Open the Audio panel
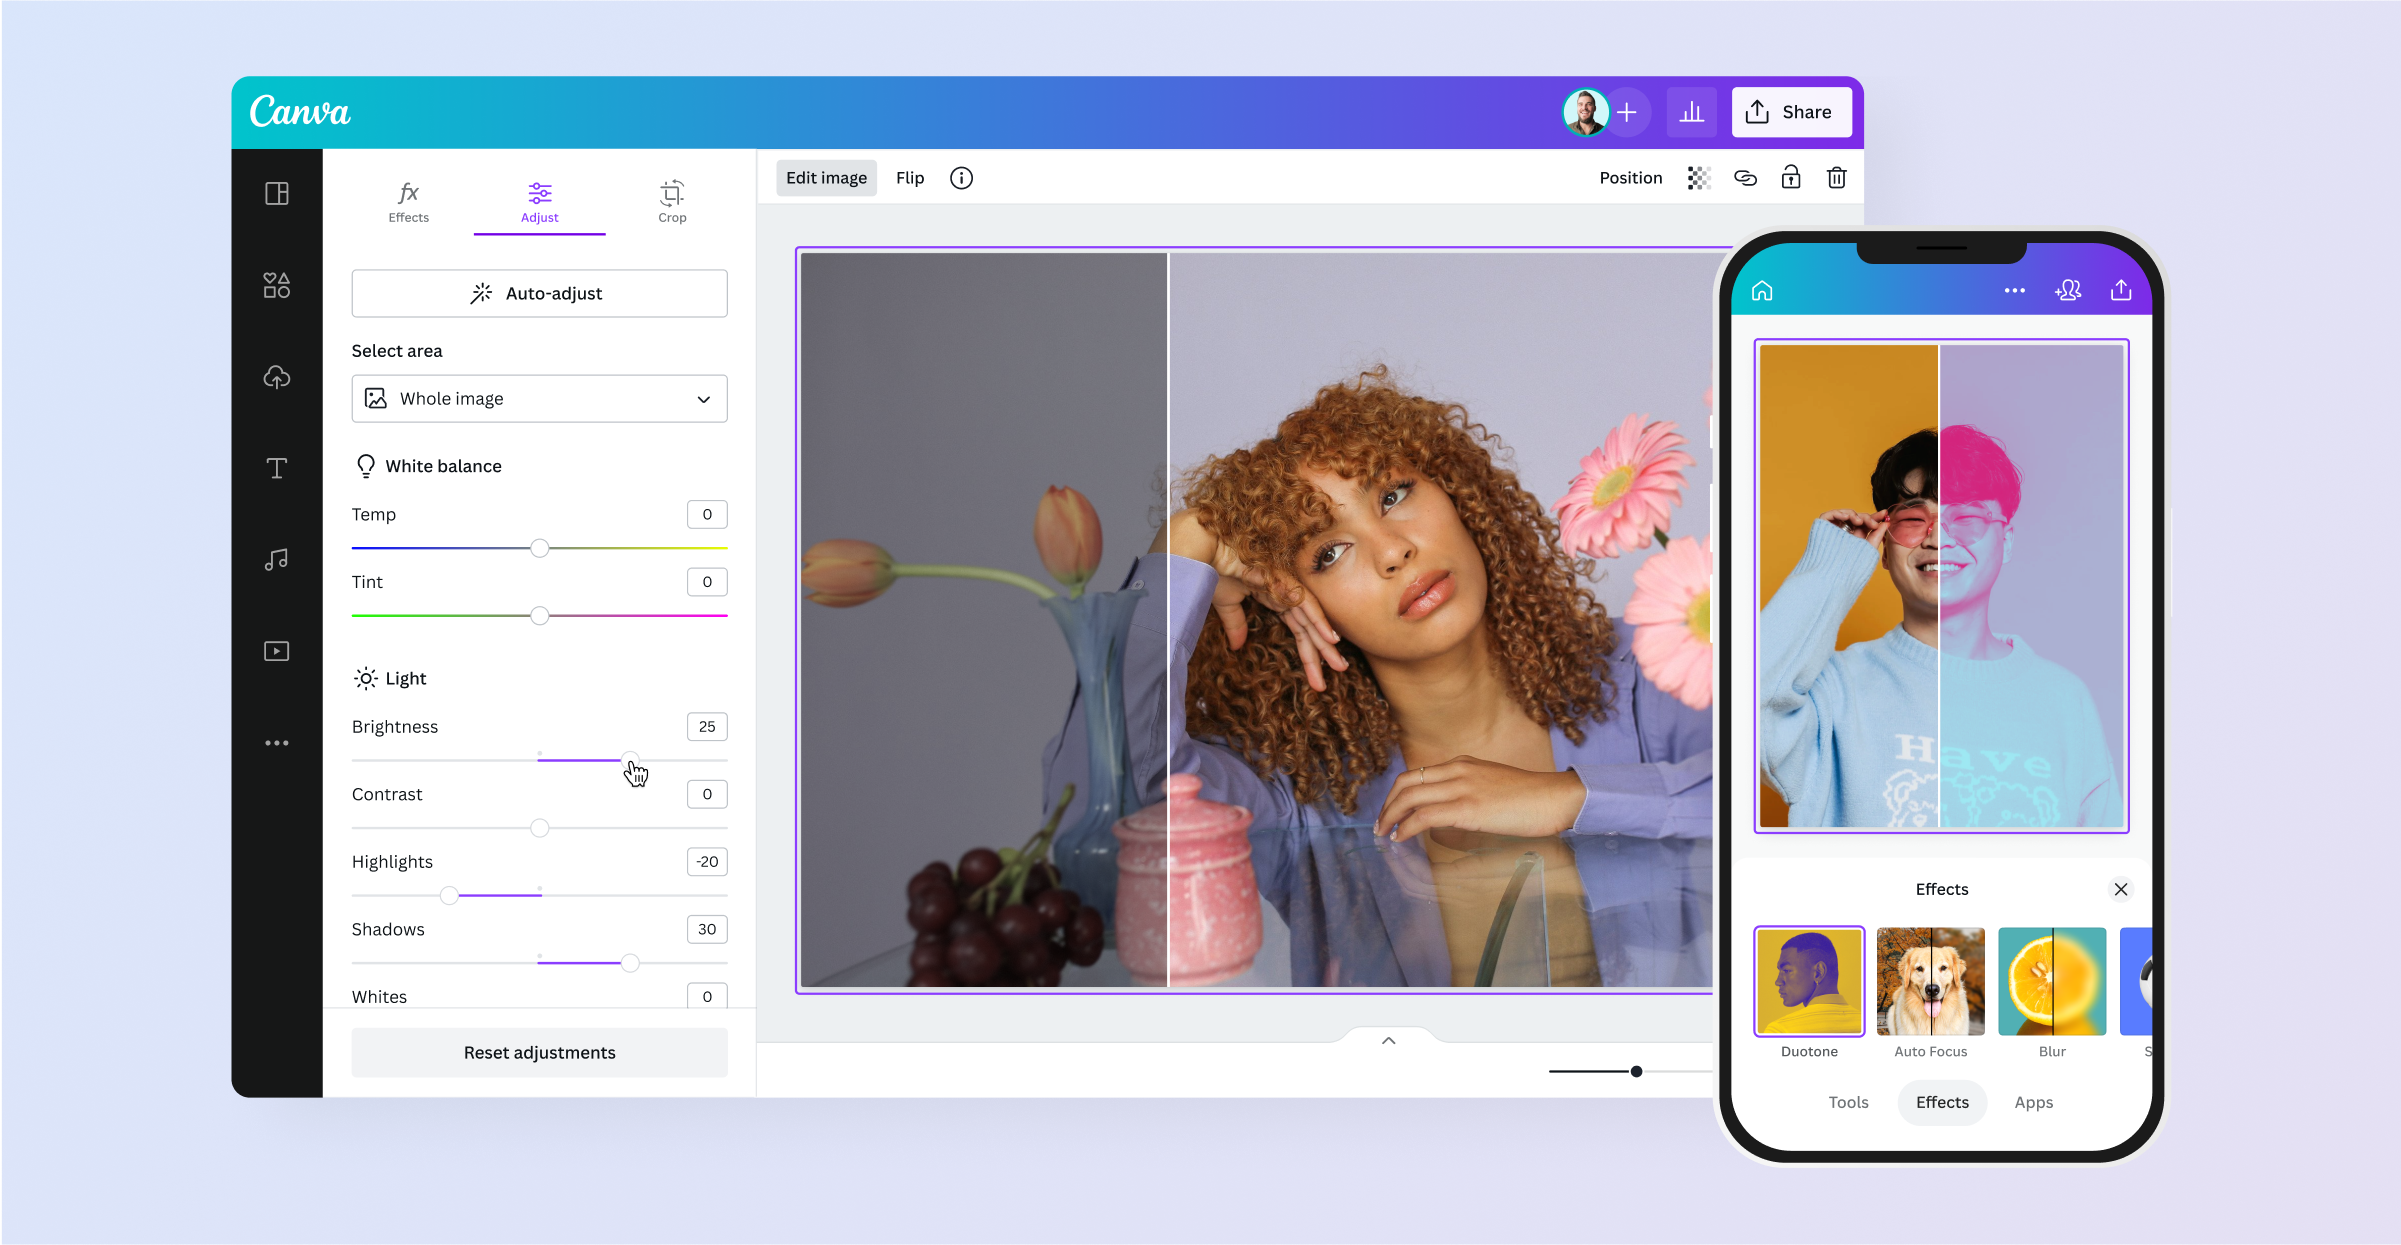 [x=277, y=559]
